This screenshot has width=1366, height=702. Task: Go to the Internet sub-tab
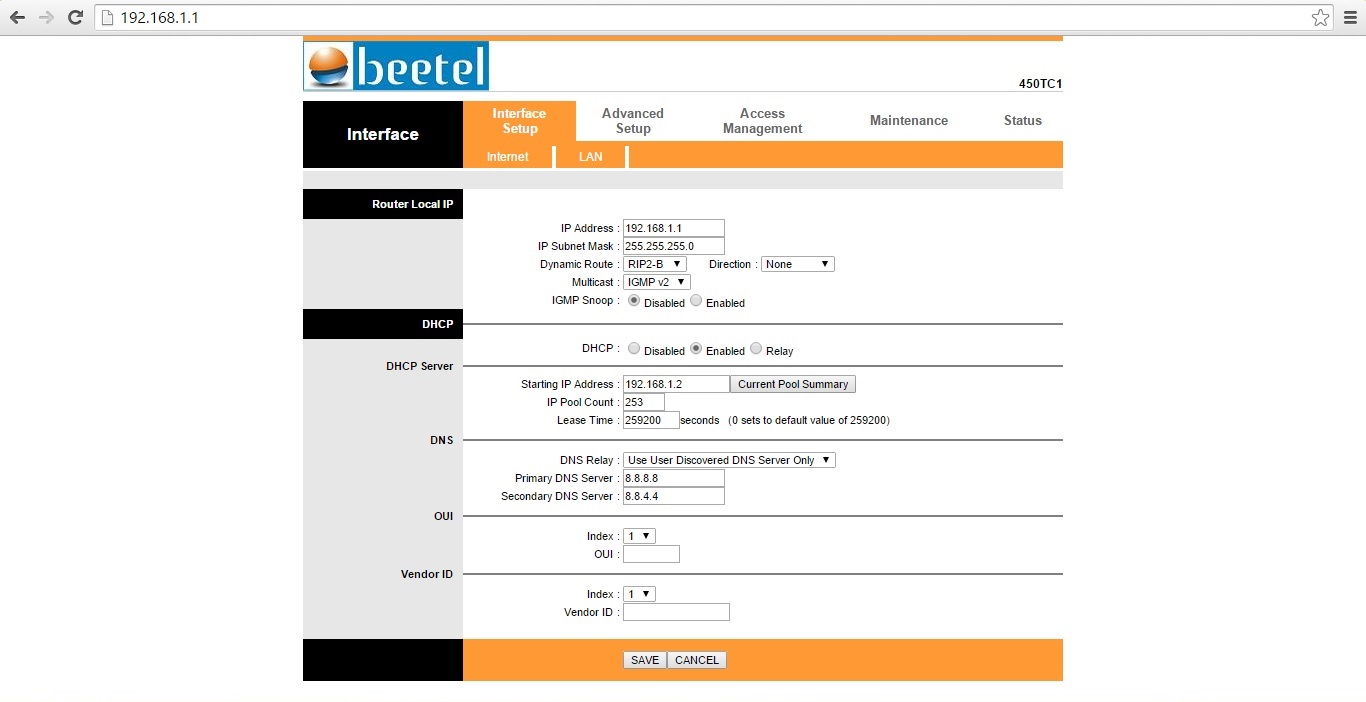click(507, 157)
